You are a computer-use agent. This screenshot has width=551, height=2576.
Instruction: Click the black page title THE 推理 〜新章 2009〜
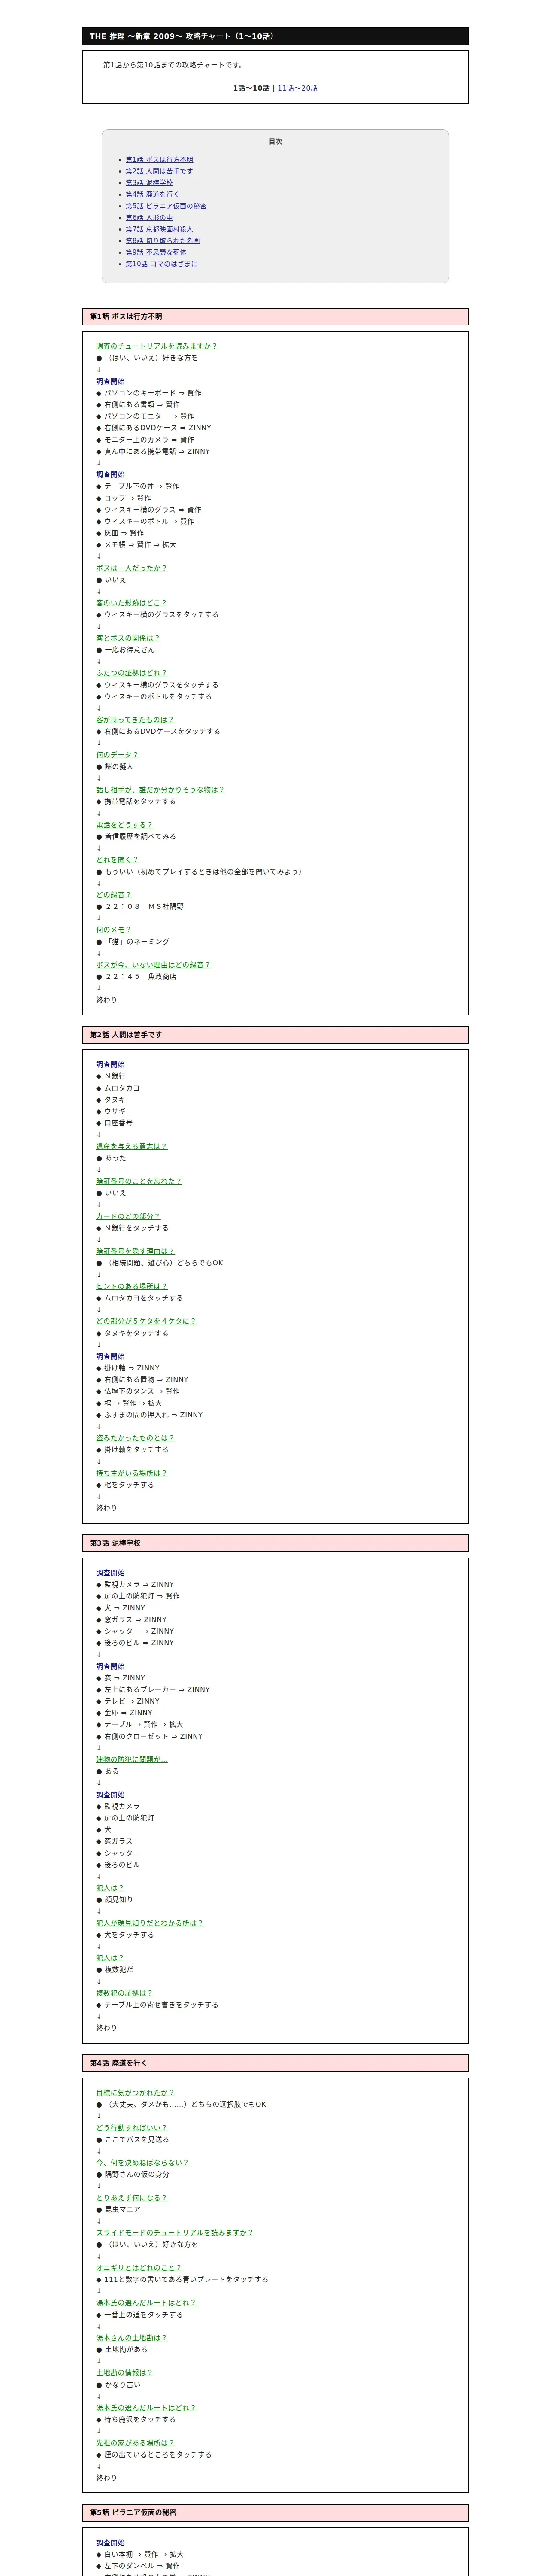pyautogui.click(x=275, y=36)
